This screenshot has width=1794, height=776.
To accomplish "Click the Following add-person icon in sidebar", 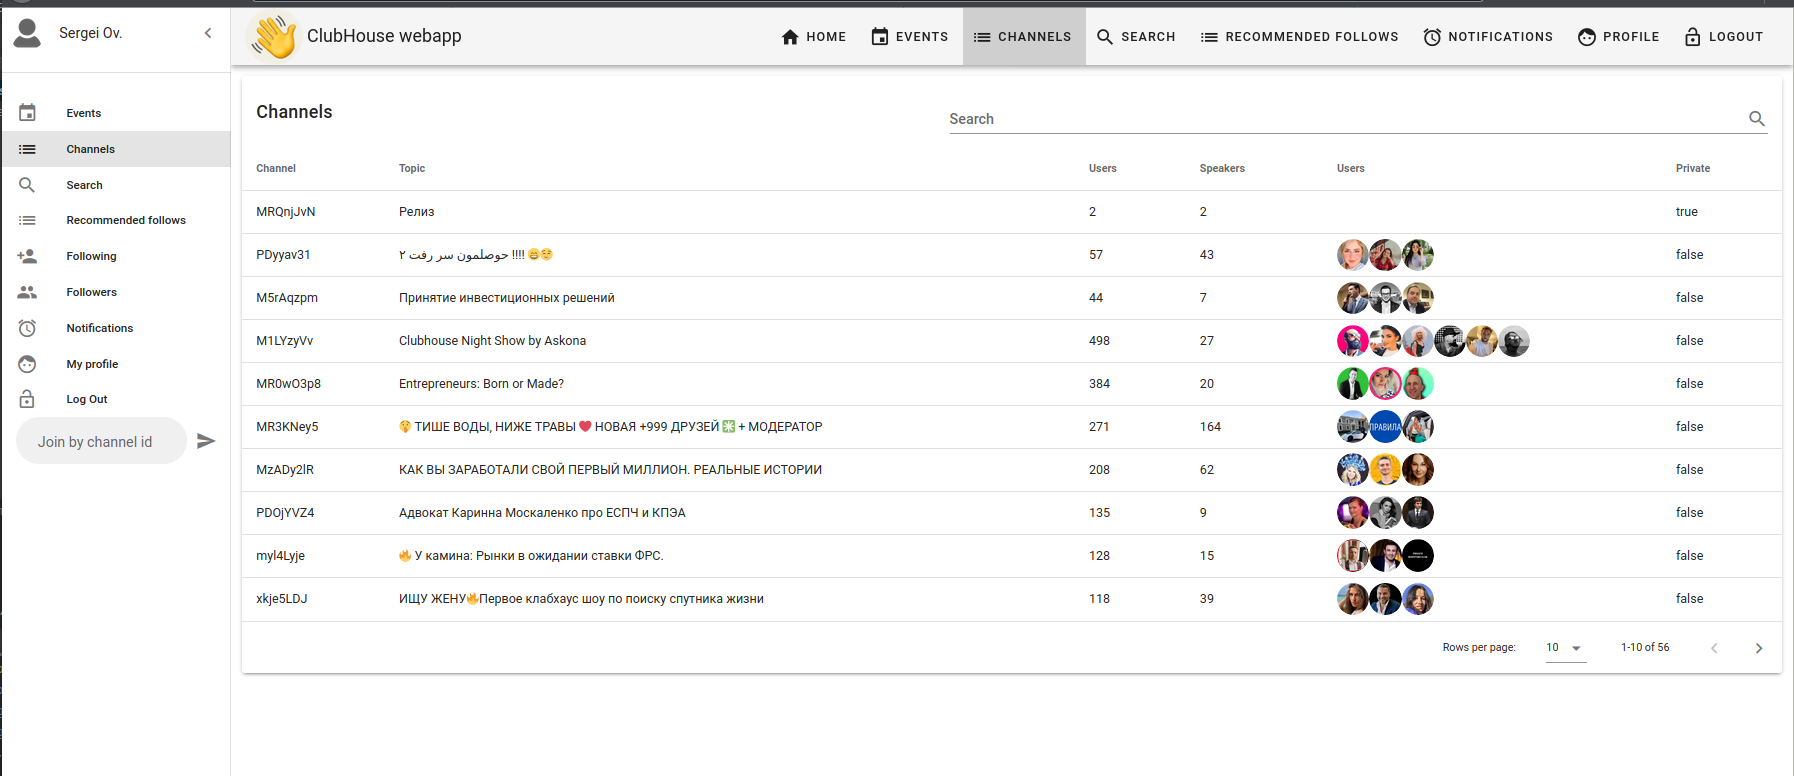I will (27, 256).
